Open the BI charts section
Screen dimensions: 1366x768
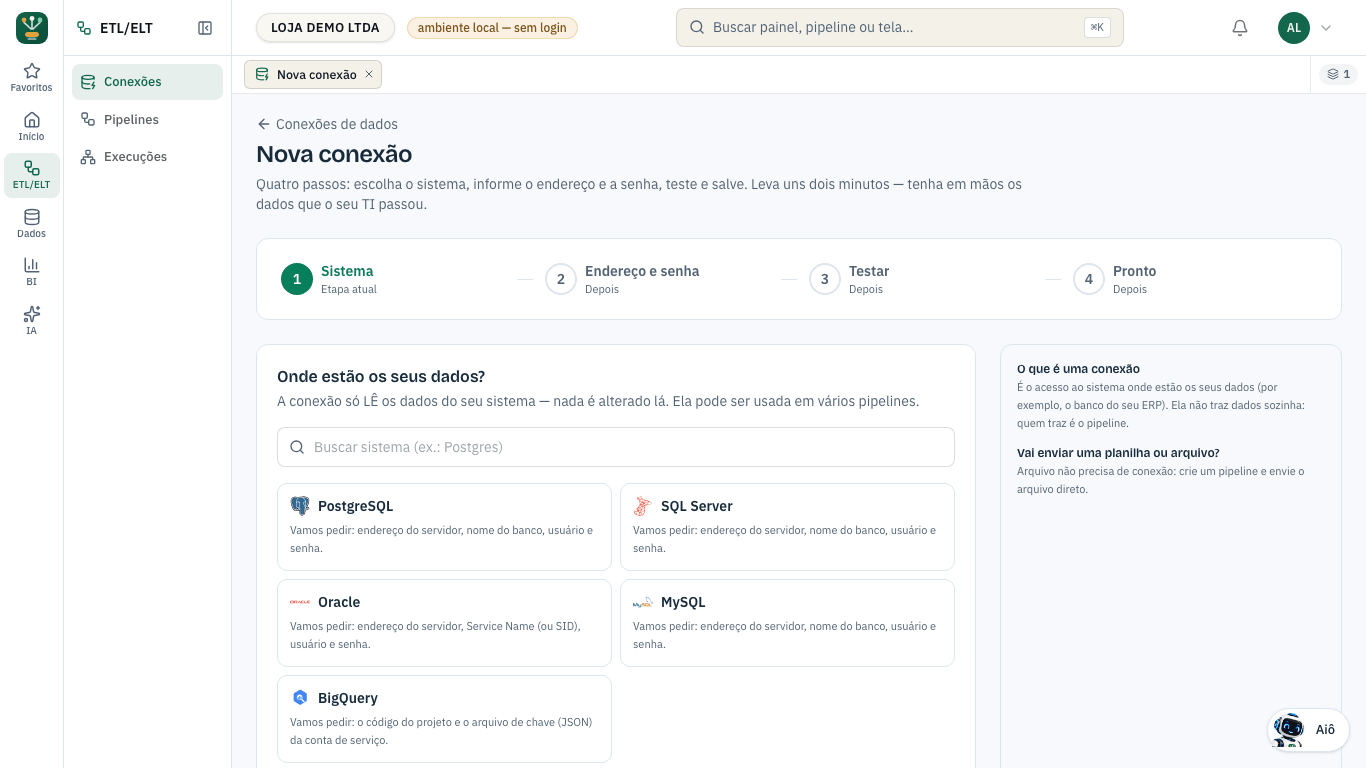(x=31, y=272)
